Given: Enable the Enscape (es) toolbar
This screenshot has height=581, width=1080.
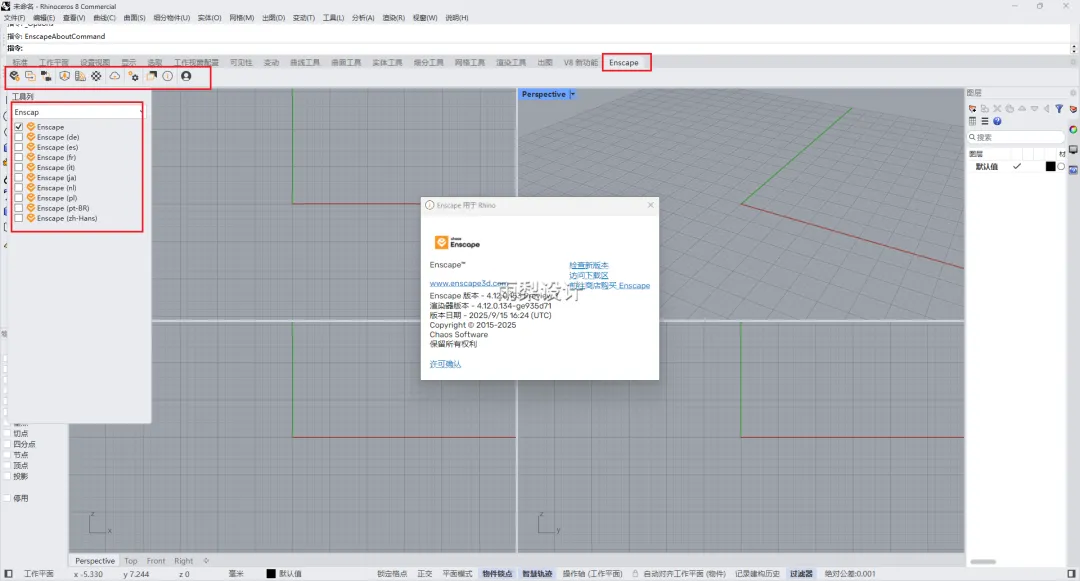Looking at the screenshot, I should tap(19, 147).
